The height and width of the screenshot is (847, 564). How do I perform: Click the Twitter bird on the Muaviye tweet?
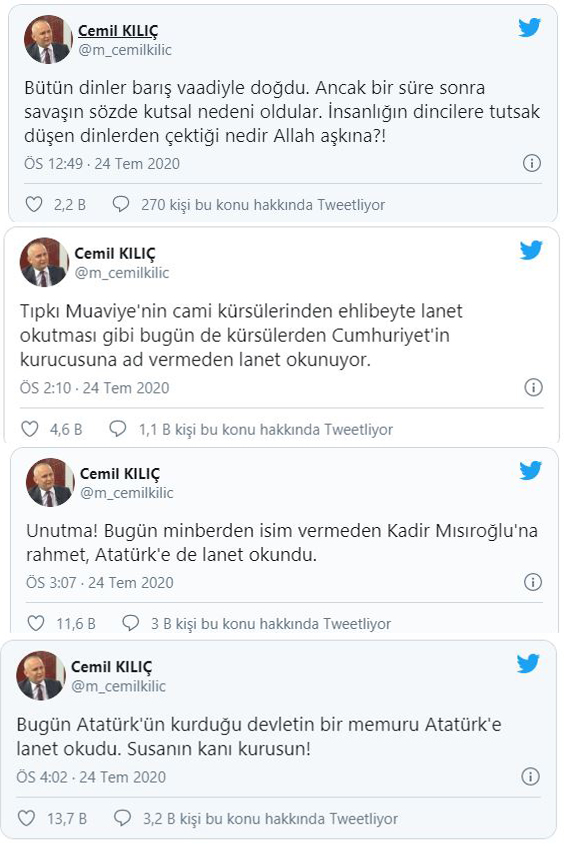[531, 250]
